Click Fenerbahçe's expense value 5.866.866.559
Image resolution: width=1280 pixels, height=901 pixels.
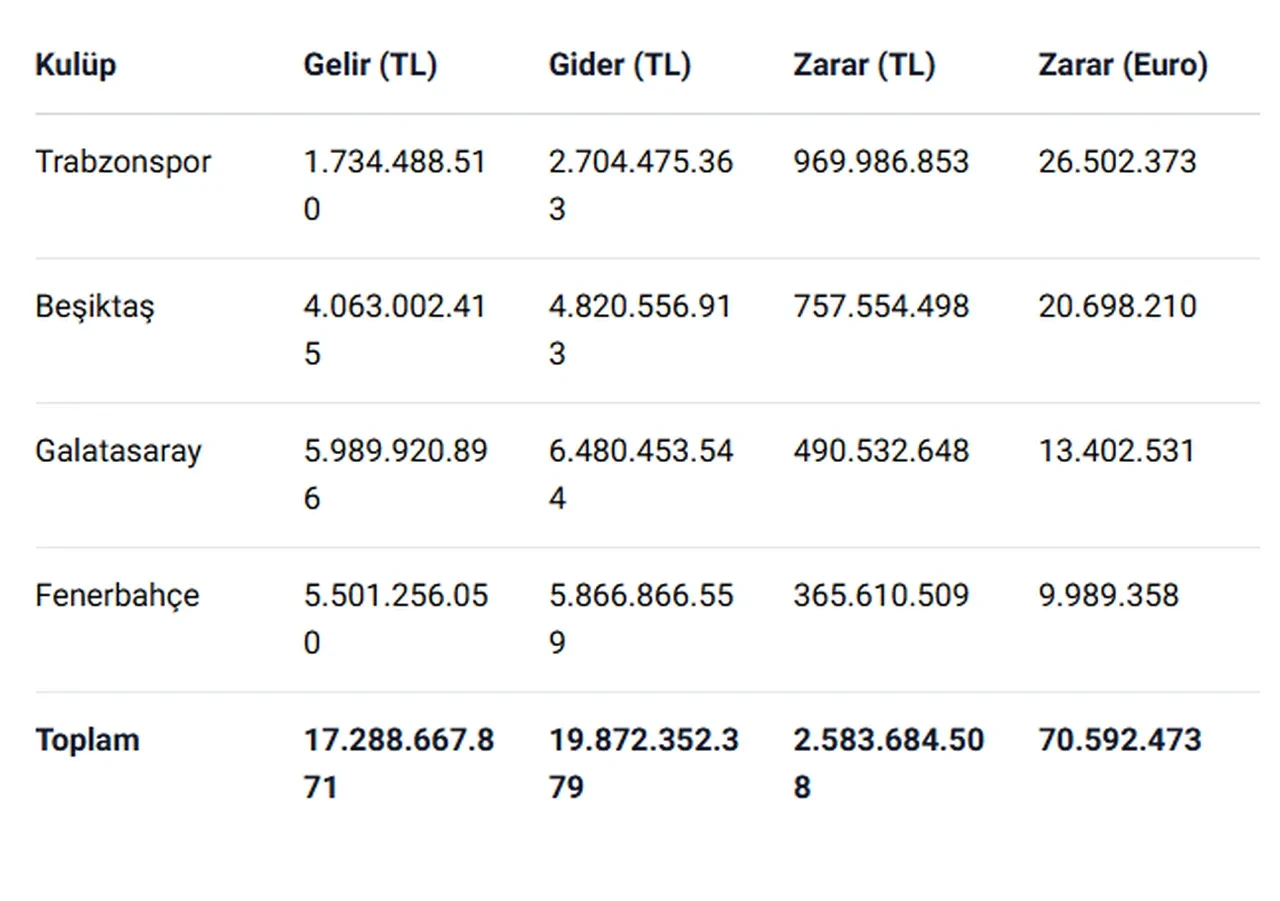[x=641, y=618]
